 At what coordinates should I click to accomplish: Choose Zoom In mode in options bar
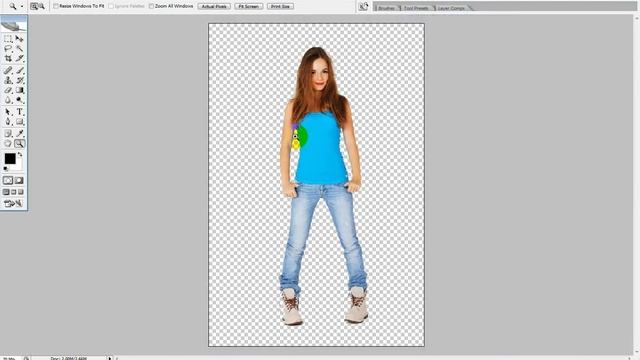tap(34, 6)
